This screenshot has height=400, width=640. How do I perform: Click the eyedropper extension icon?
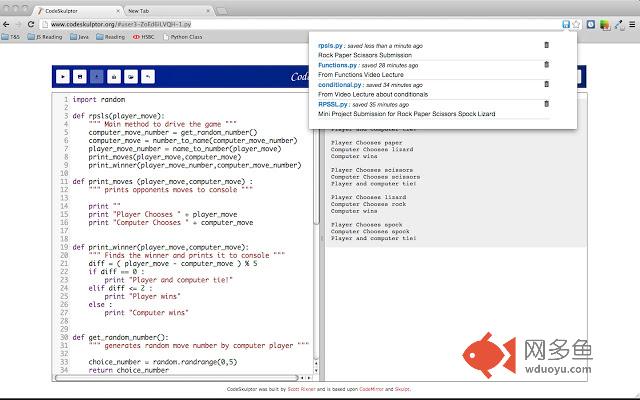click(x=619, y=25)
